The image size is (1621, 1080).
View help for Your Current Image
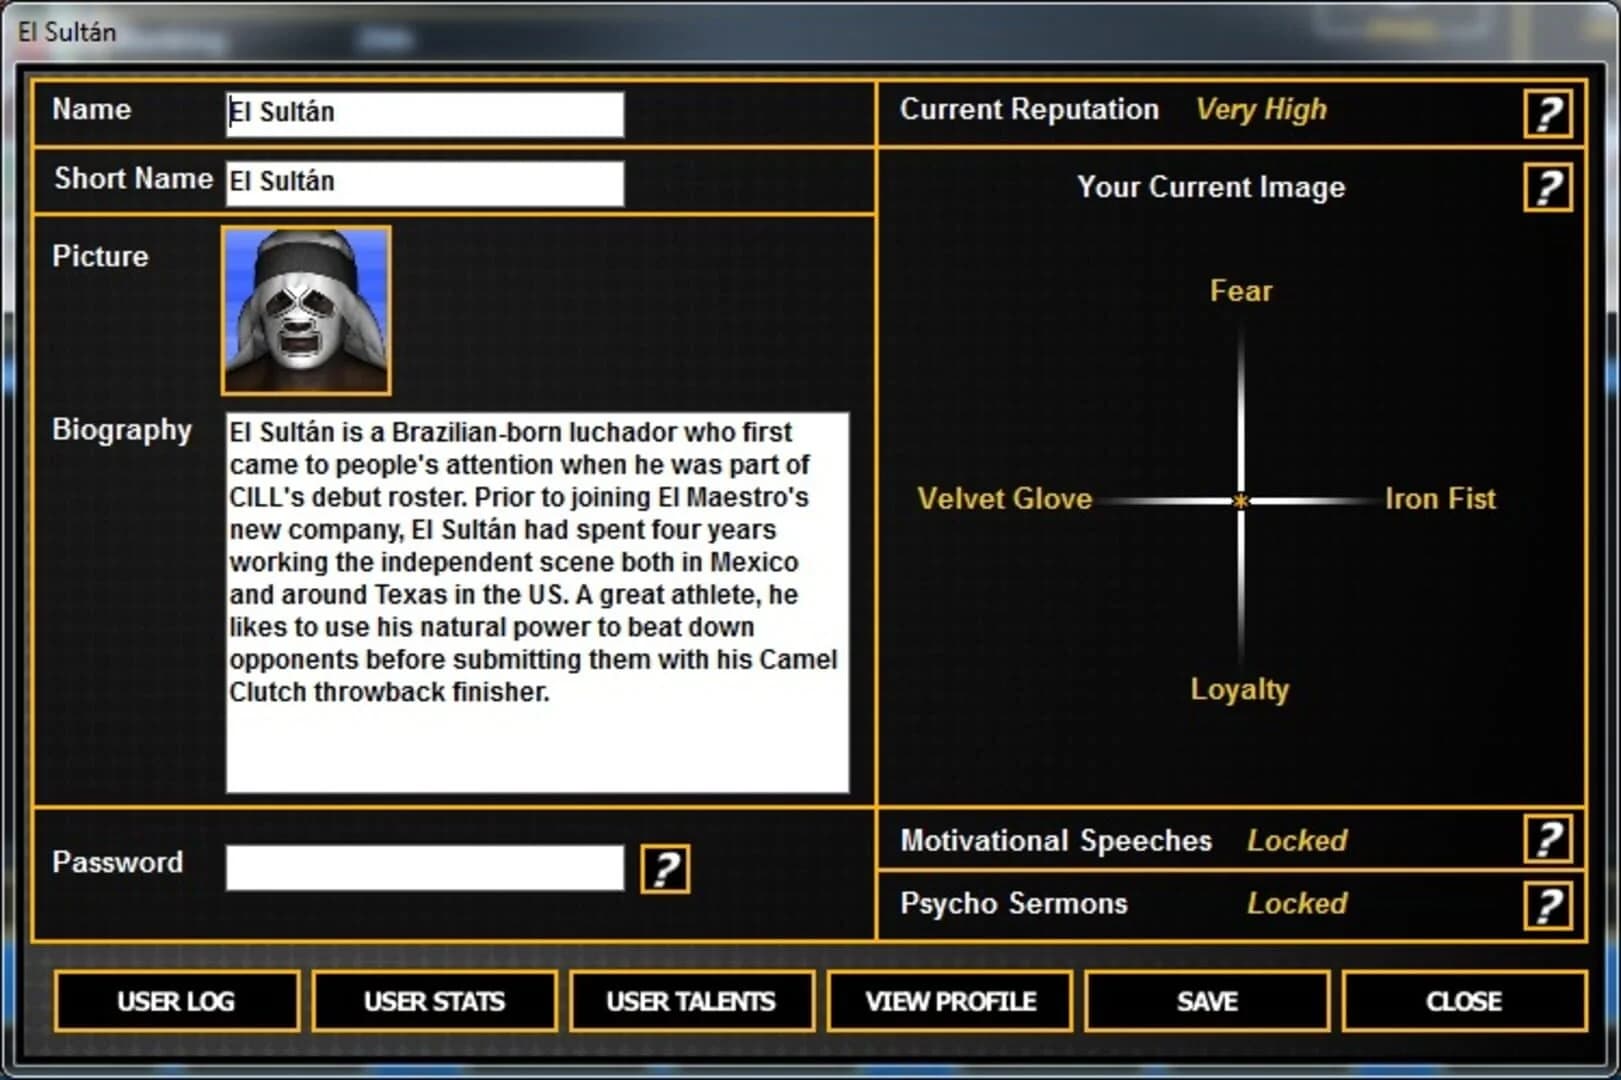pos(1547,185)
